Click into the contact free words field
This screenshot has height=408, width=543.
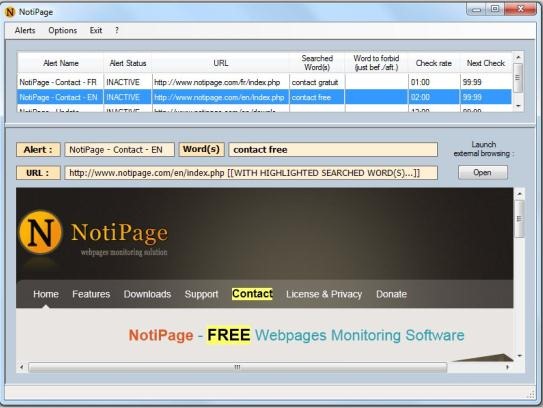(333, 150)
